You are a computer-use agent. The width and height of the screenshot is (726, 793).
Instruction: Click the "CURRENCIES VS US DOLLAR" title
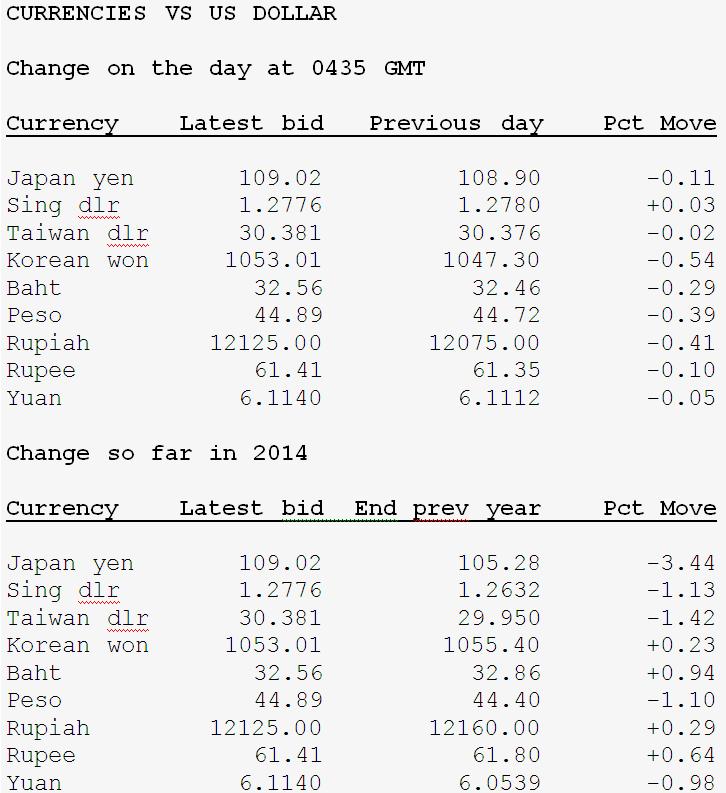point(171,14)
